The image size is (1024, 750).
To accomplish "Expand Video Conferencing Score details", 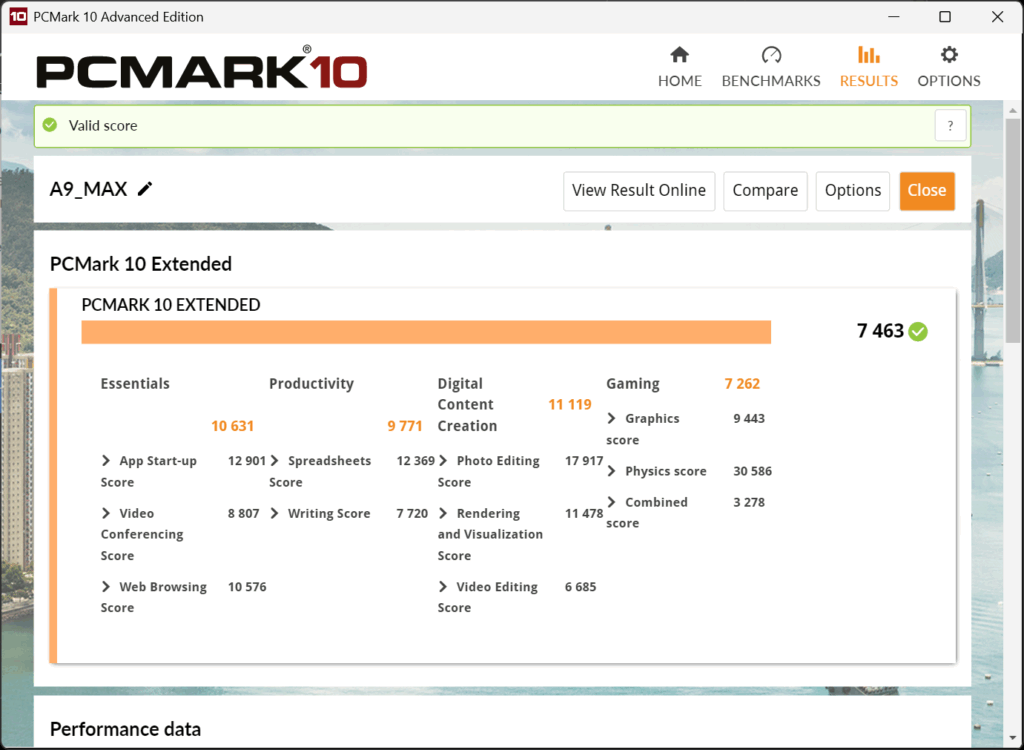I will click(x=106, y=513).
